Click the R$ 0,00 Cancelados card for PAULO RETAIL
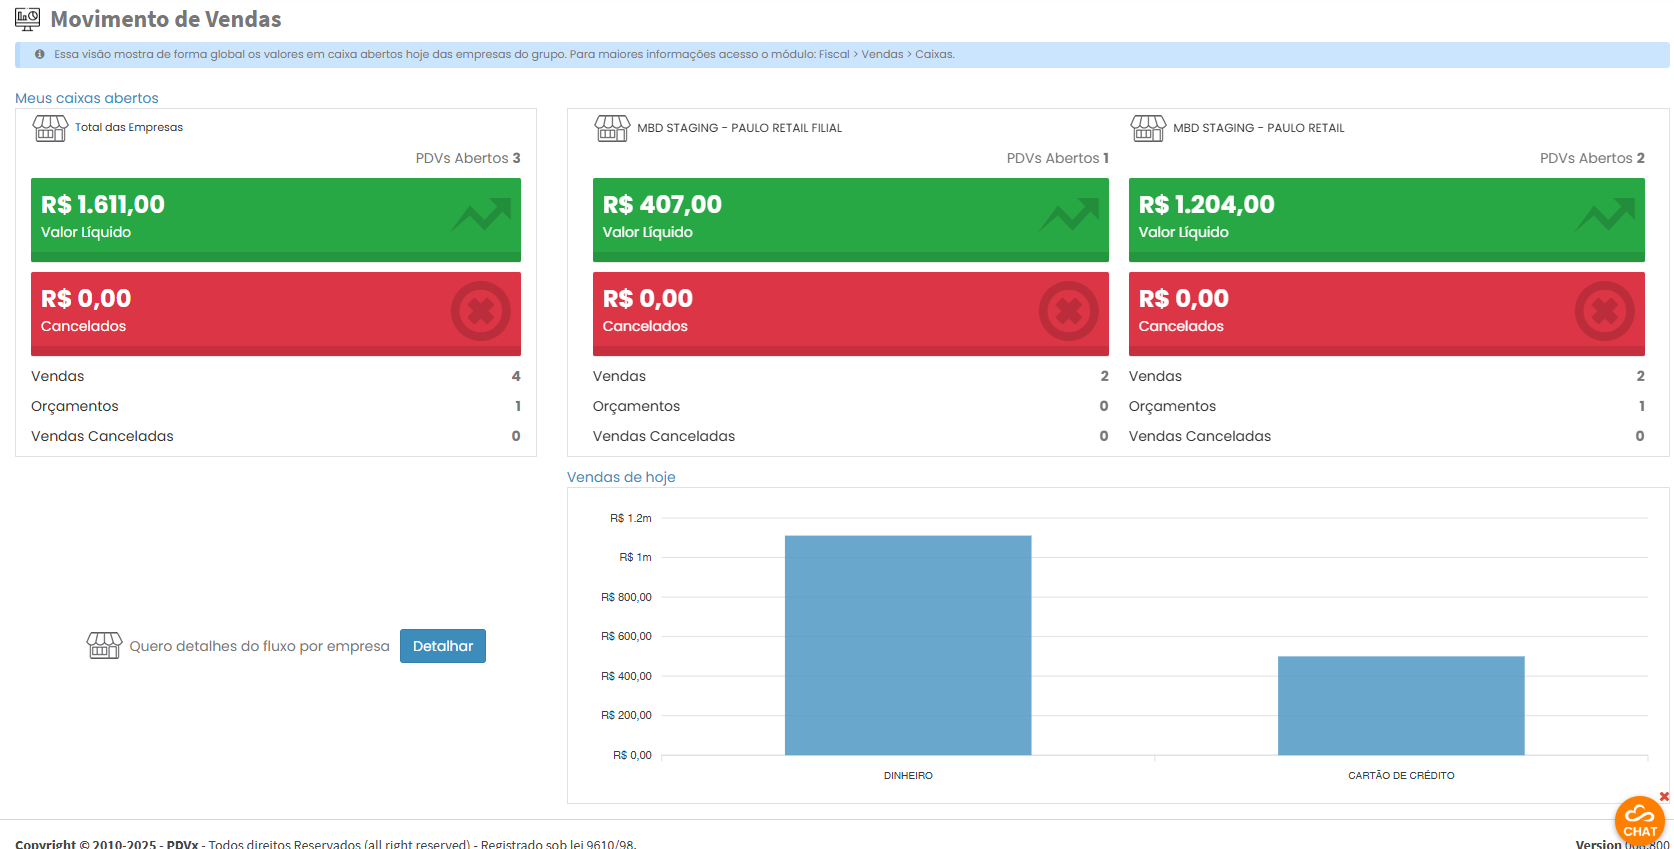 click(x=1386, y=313)
